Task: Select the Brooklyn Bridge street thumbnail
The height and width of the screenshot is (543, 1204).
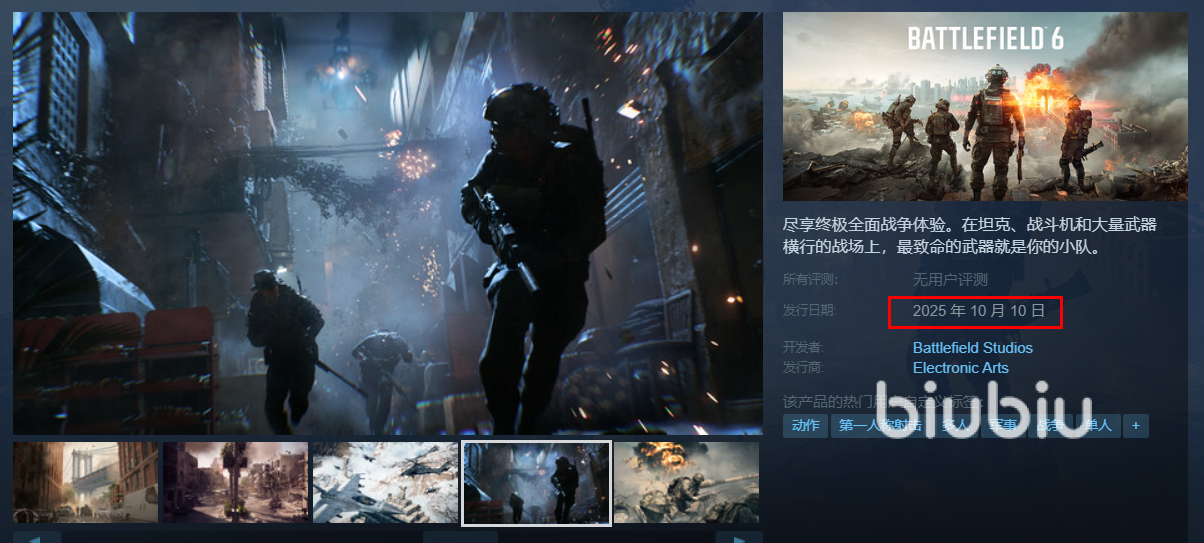Action: coord(85,482)
